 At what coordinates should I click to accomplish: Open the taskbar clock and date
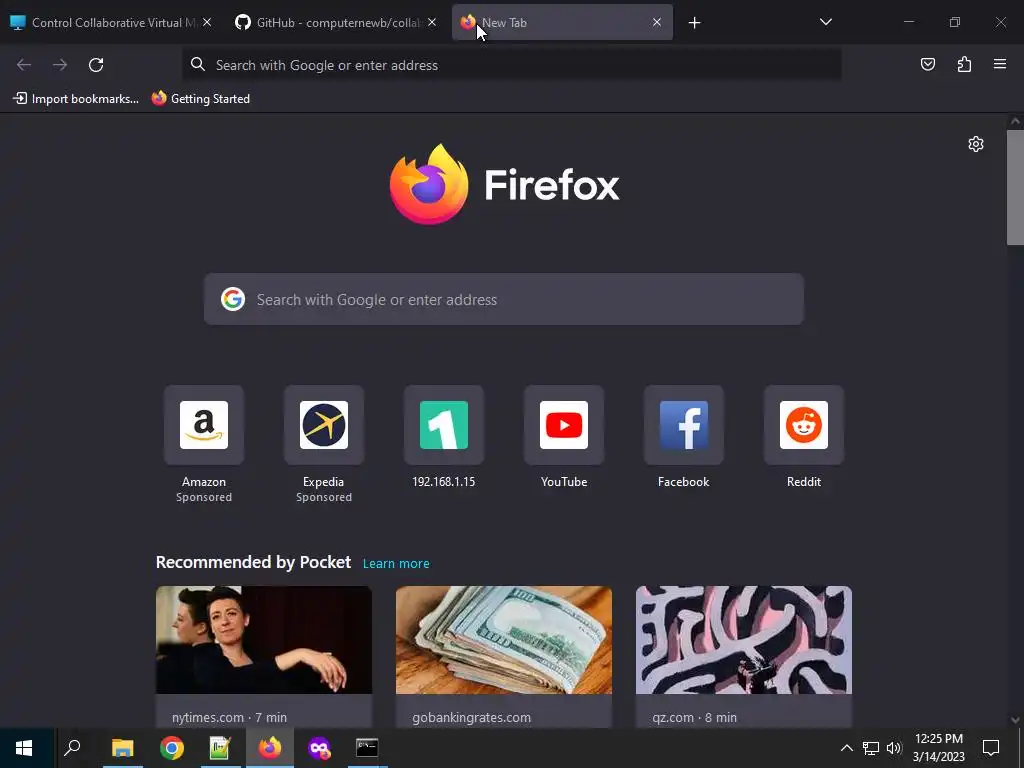tap(938, 748)
